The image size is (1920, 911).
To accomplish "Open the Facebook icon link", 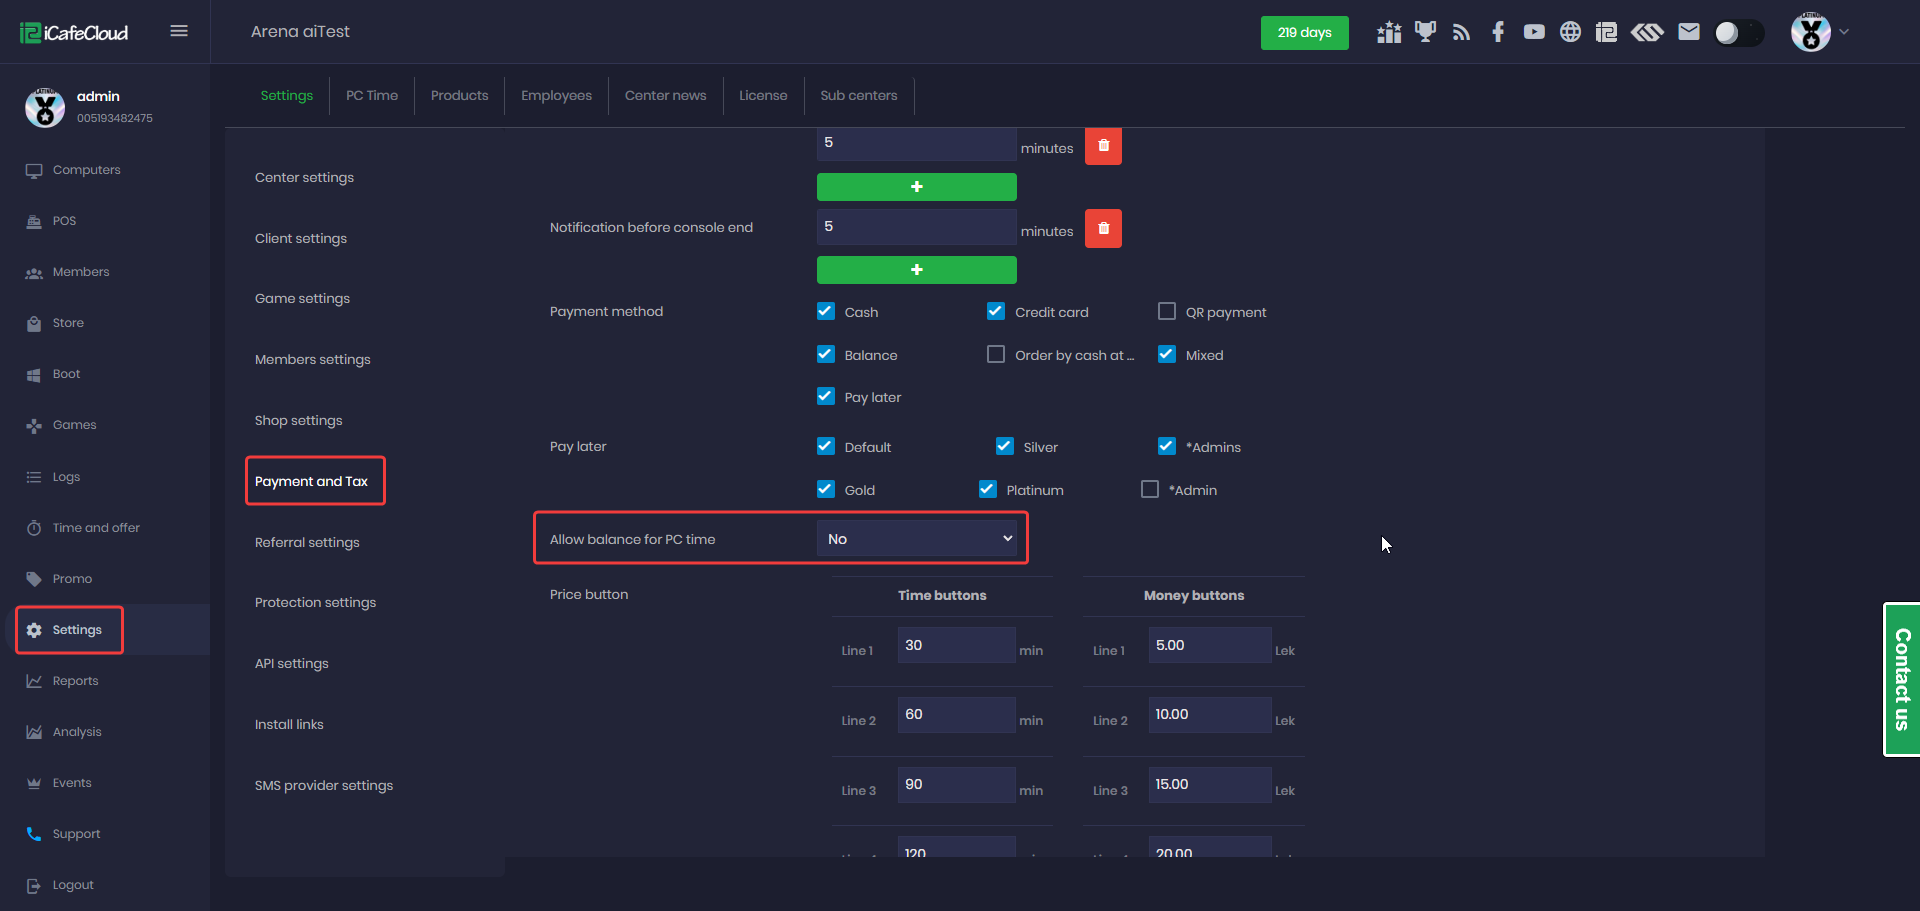I will coord(1497,32).
